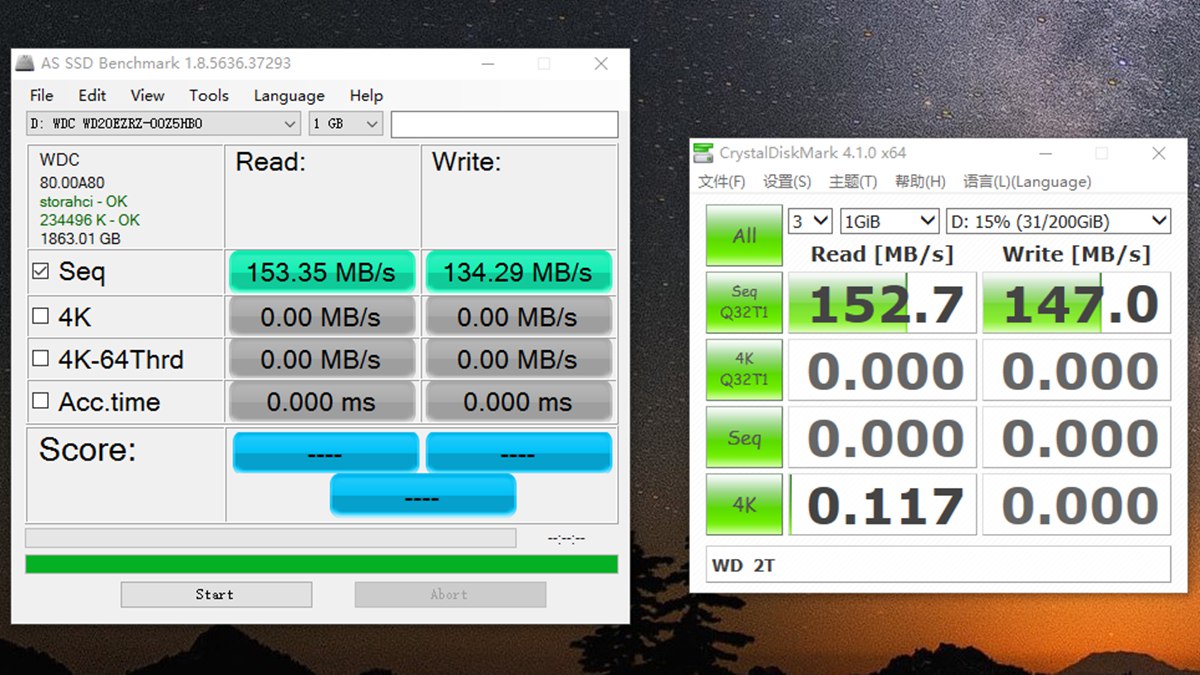This screenshot has height=675, width=1200.
Task: Click the green progress bar
Action: pos(321,565)
